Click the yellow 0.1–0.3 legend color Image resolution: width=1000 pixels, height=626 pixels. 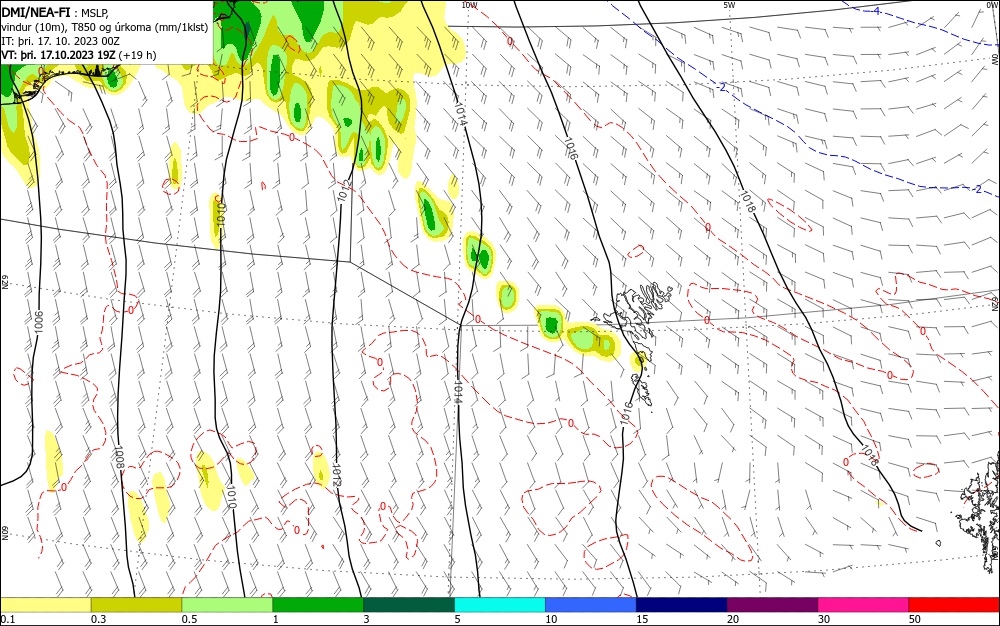click(45, 605)
